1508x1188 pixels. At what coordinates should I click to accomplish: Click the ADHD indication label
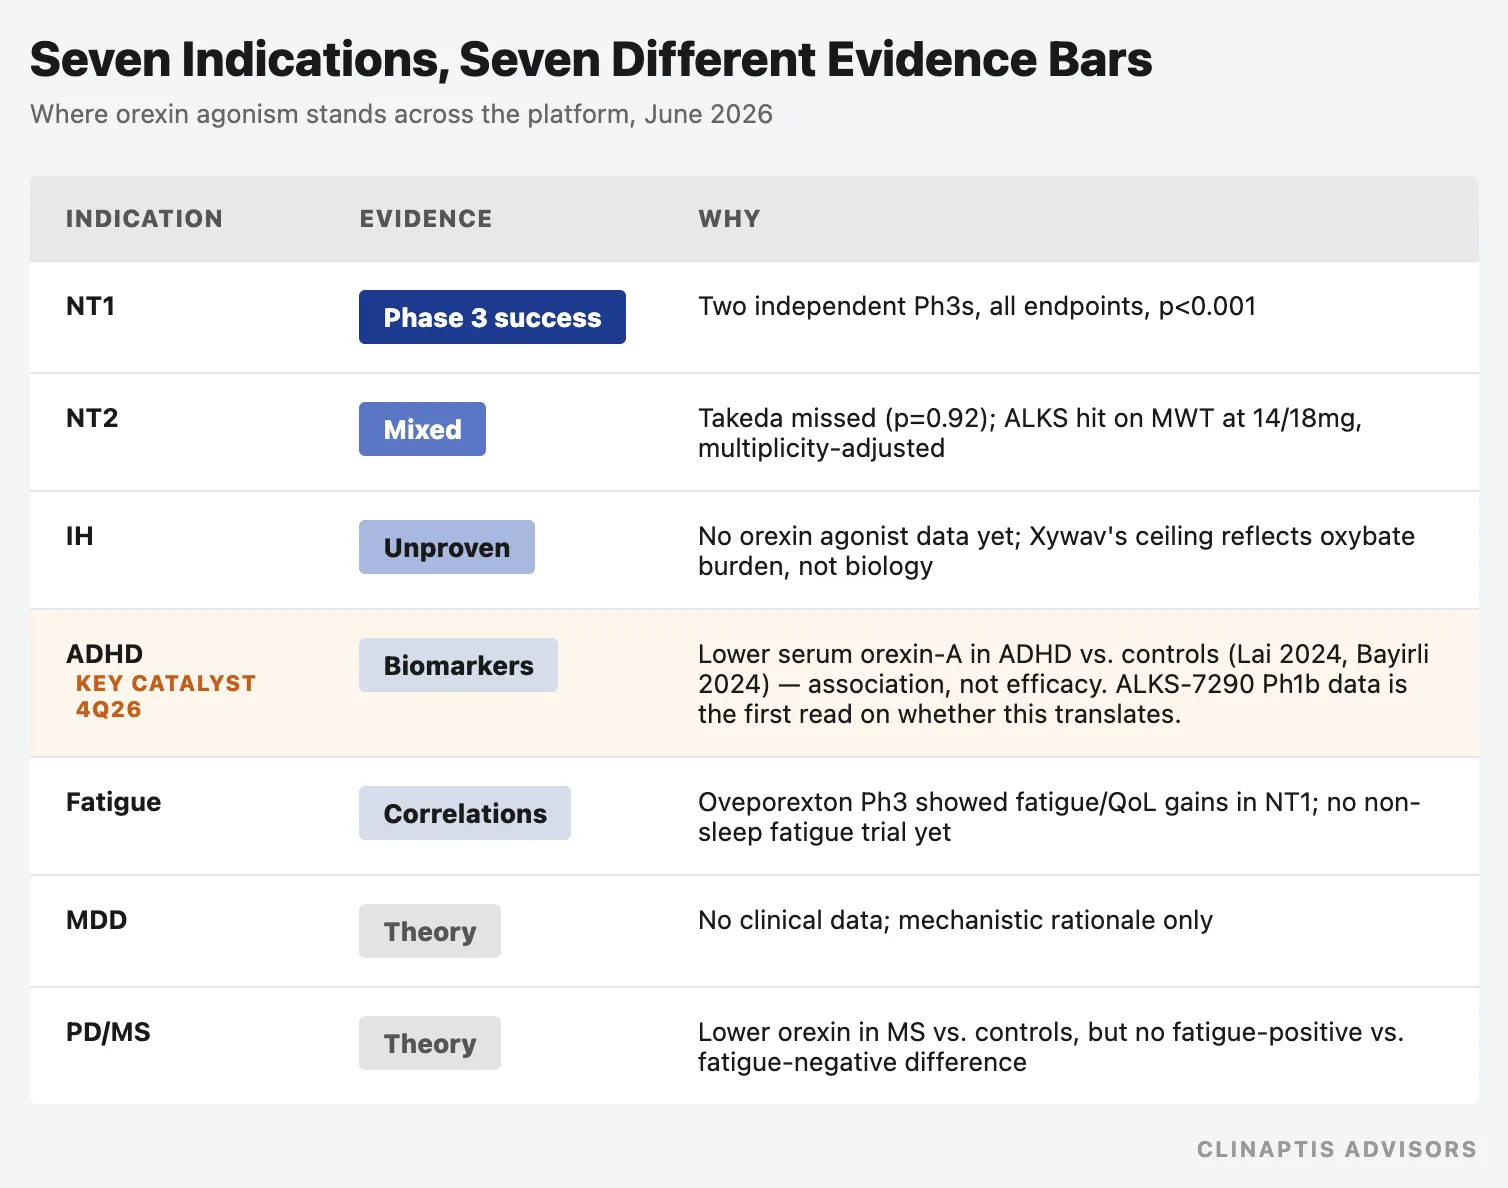pyautogui.click(x=104, y=654)
